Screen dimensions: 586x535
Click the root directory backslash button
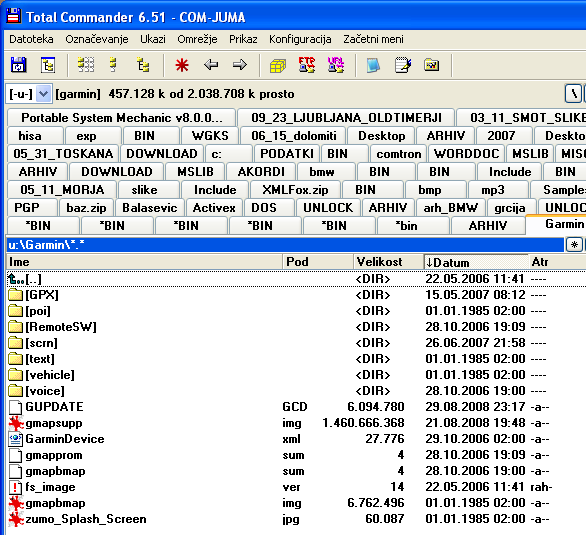(573, 93)
